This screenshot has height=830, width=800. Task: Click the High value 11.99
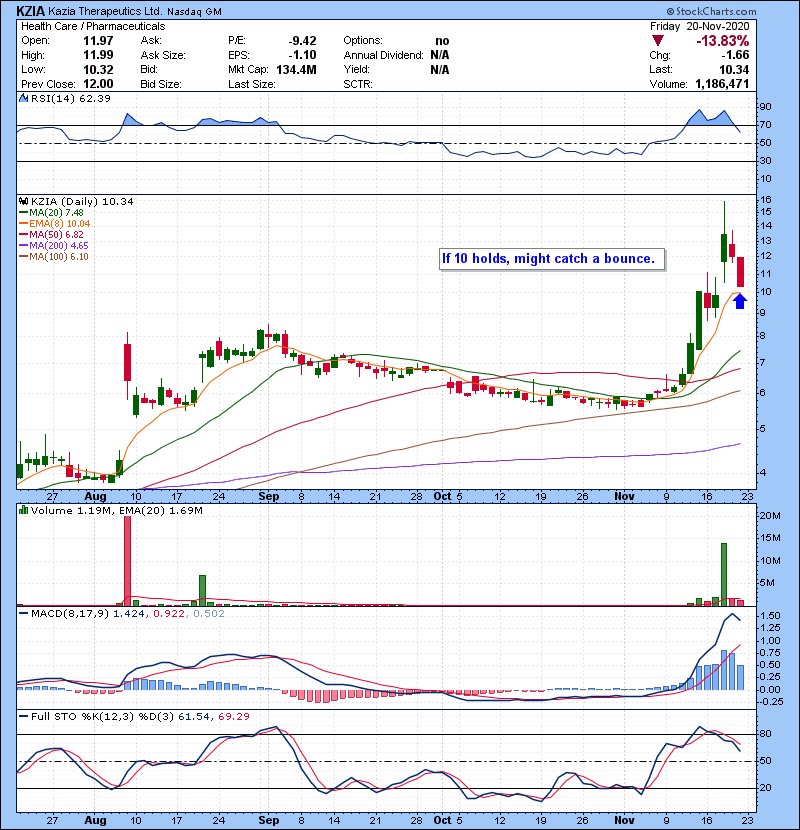pos(98,55)
